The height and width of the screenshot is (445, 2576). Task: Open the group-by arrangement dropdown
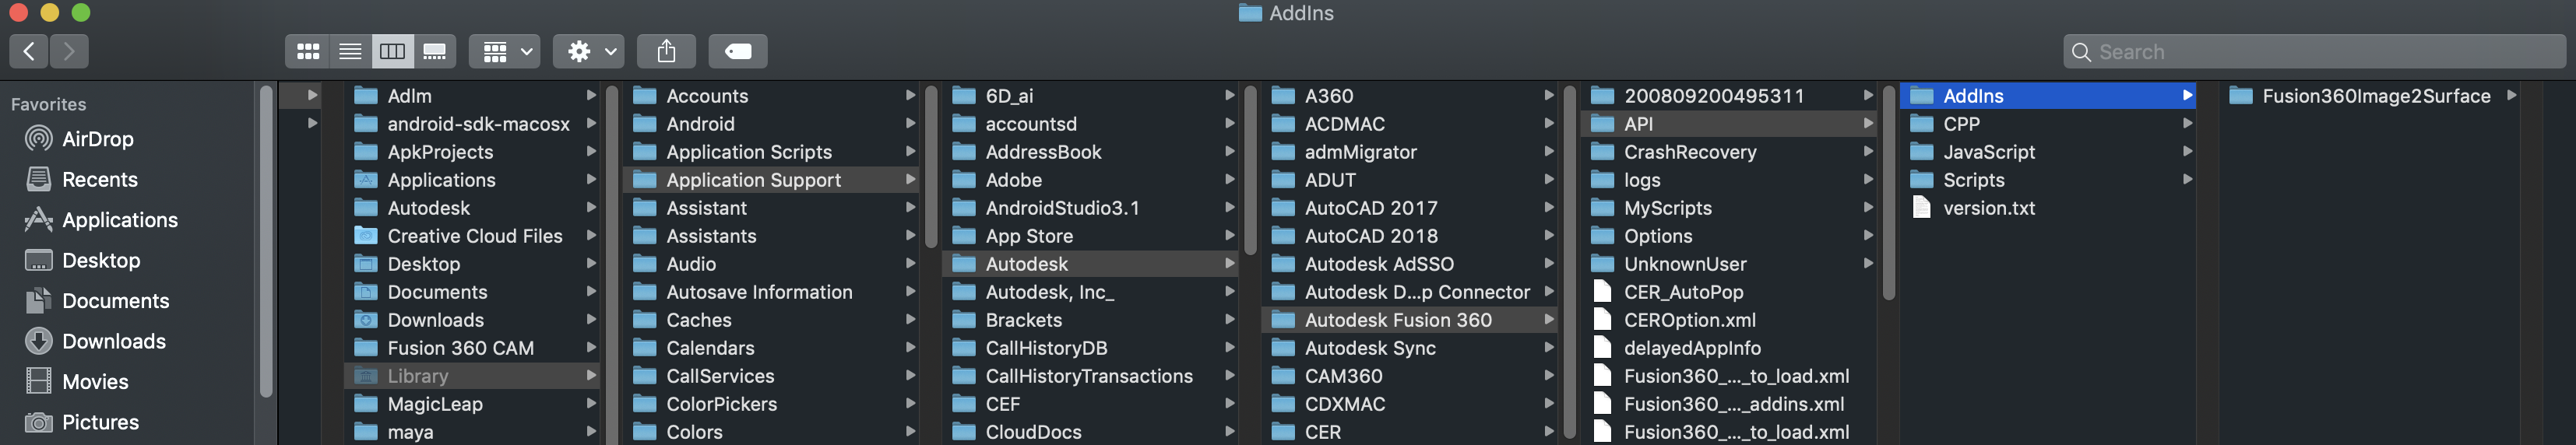pos(505,51)
